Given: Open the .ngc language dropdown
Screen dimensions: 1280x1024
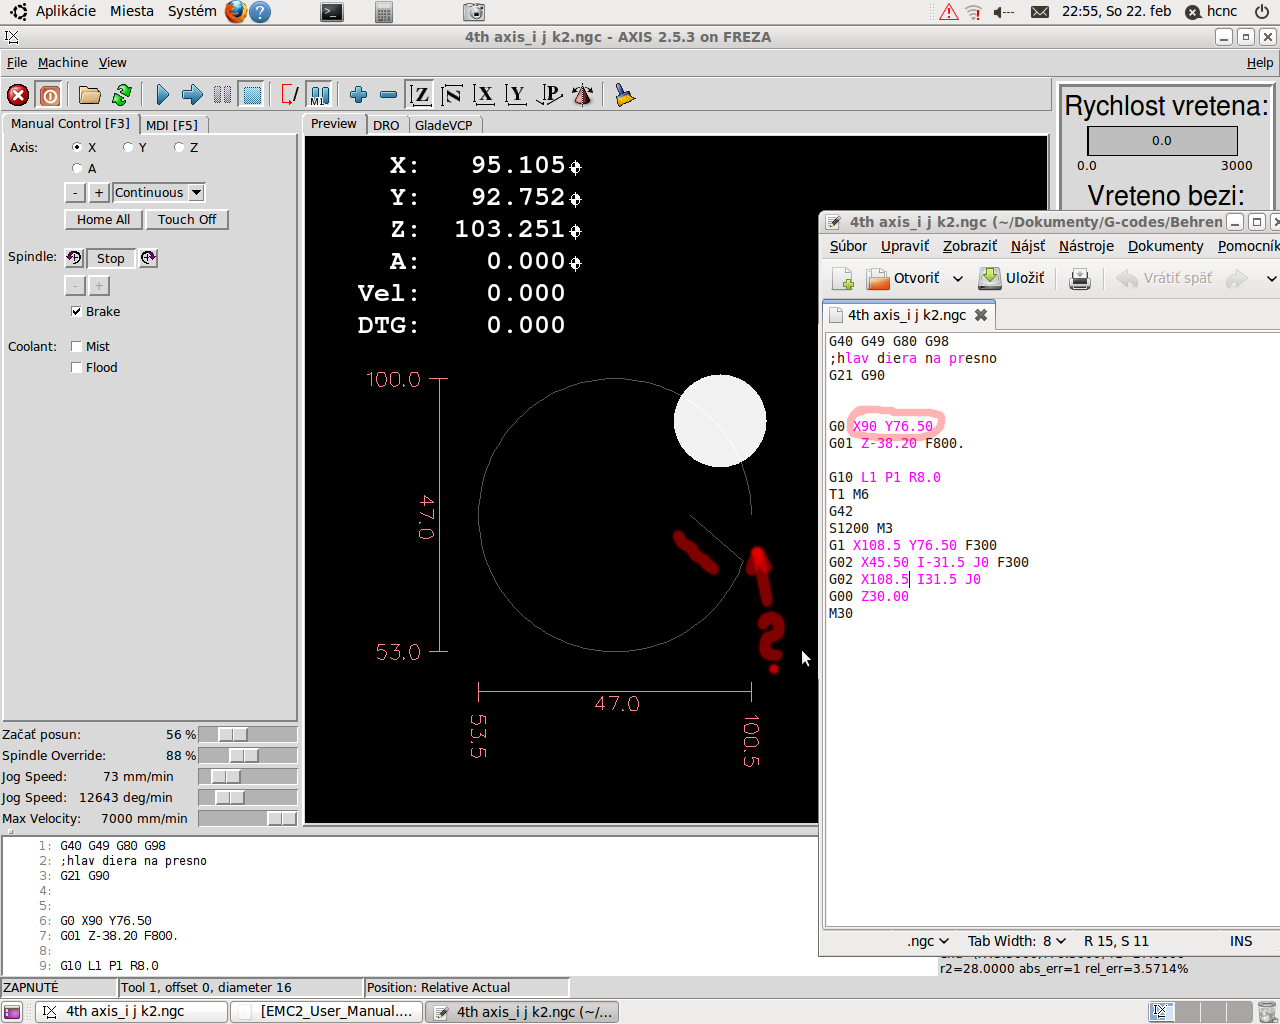Looking at the screenshot, I should coord(928,941).
